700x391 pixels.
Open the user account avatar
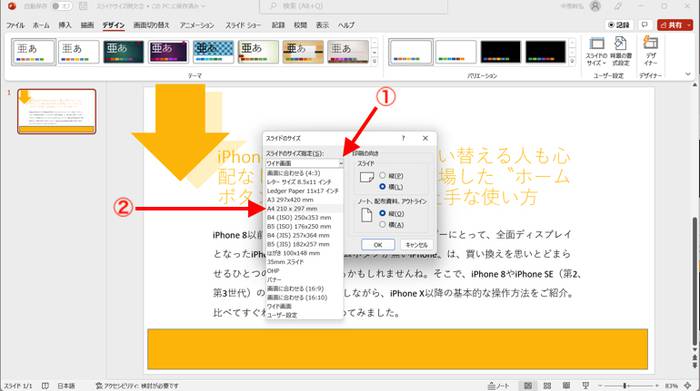coord(595,6)
